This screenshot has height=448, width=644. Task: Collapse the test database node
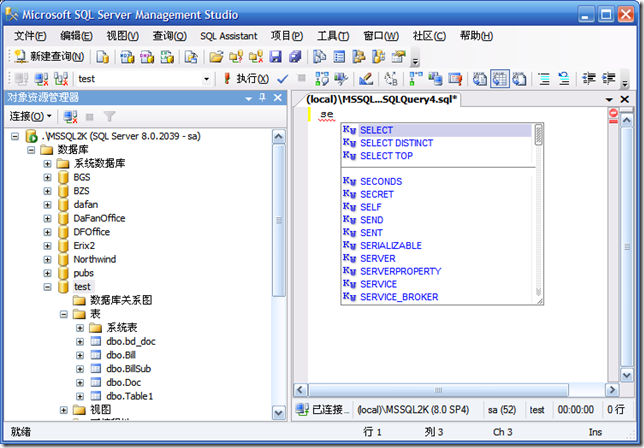(x=48, y=287)
